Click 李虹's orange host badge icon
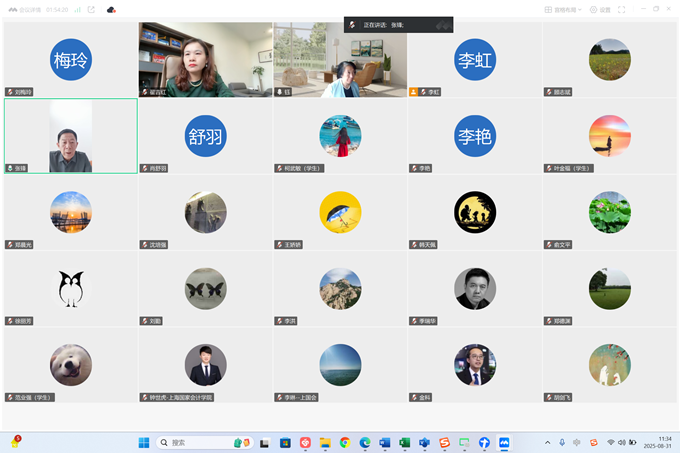The image size is (680, 453). pyautogui.click(x=414, y=91)
